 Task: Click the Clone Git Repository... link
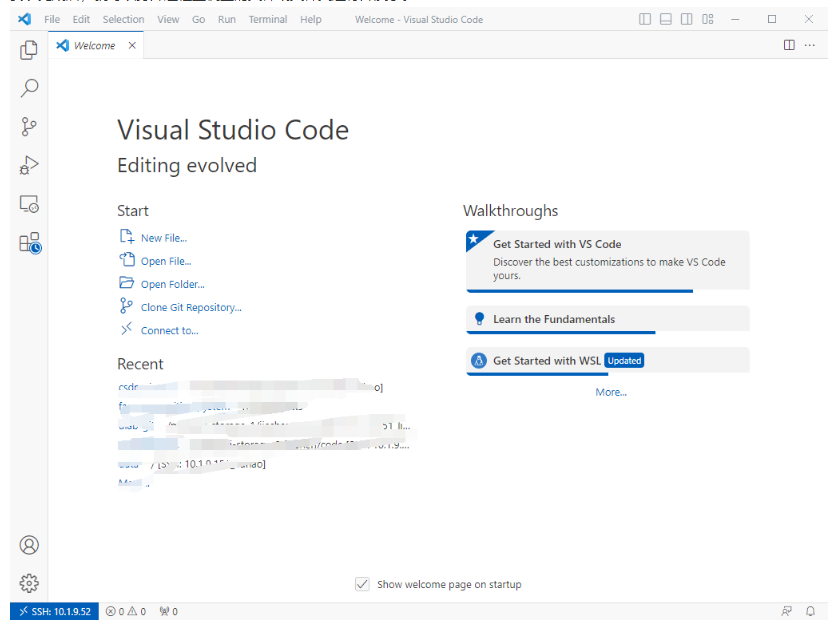tap(190, 308)
